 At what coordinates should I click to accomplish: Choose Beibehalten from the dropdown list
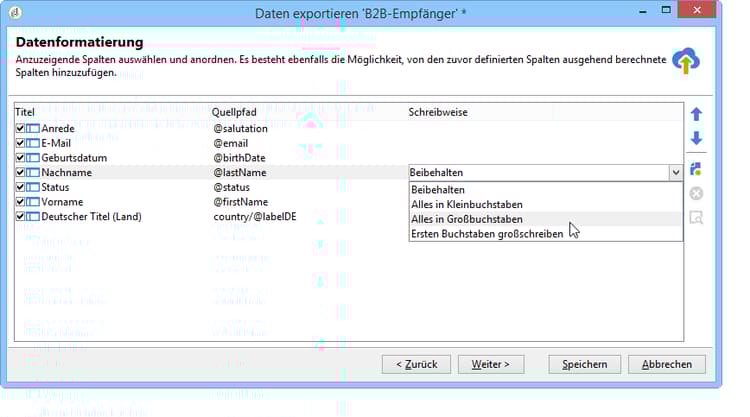click(545, 190)
